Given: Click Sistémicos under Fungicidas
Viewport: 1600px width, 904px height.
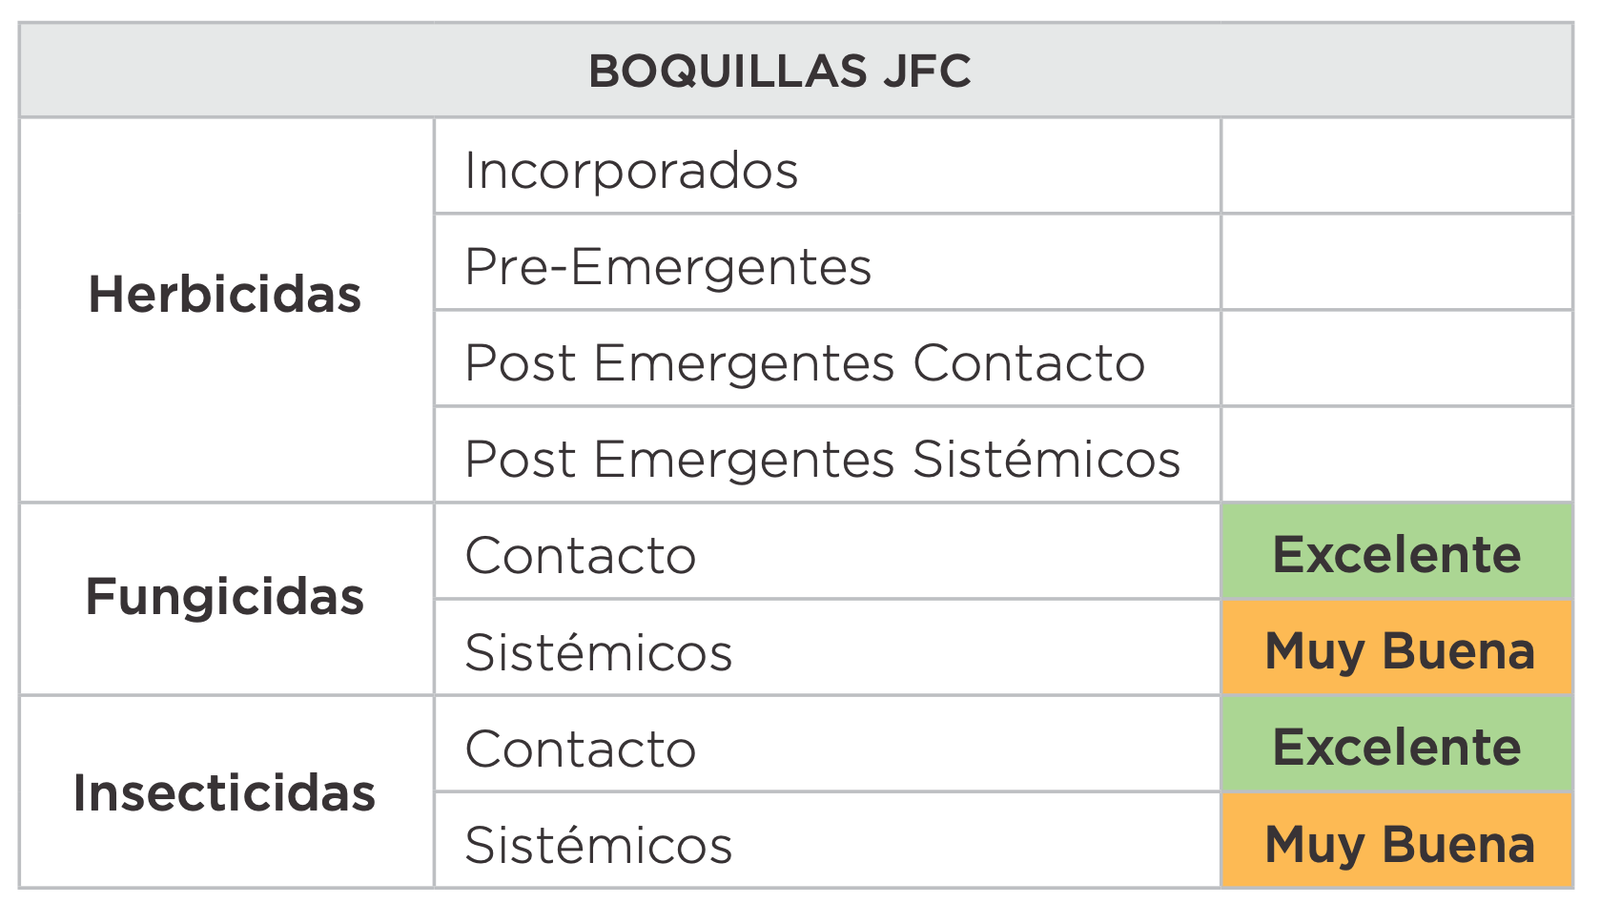Looking at the screenshot, I should (x=598, y=652).
